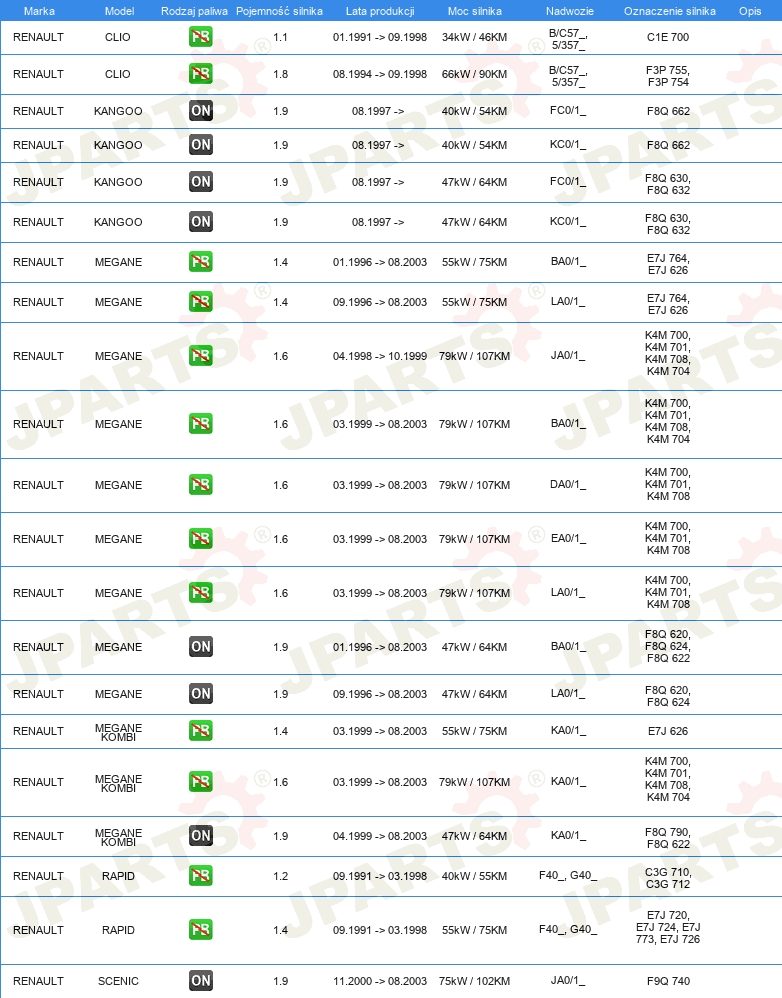
Task: Click petrol icon in Megane 1.6 DA0/1_ row
Action: (200, 485)
